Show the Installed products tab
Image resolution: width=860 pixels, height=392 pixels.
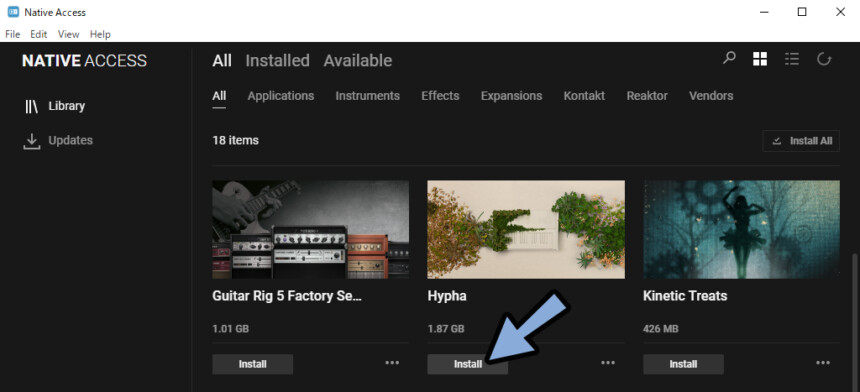click(x=278, y=60)
